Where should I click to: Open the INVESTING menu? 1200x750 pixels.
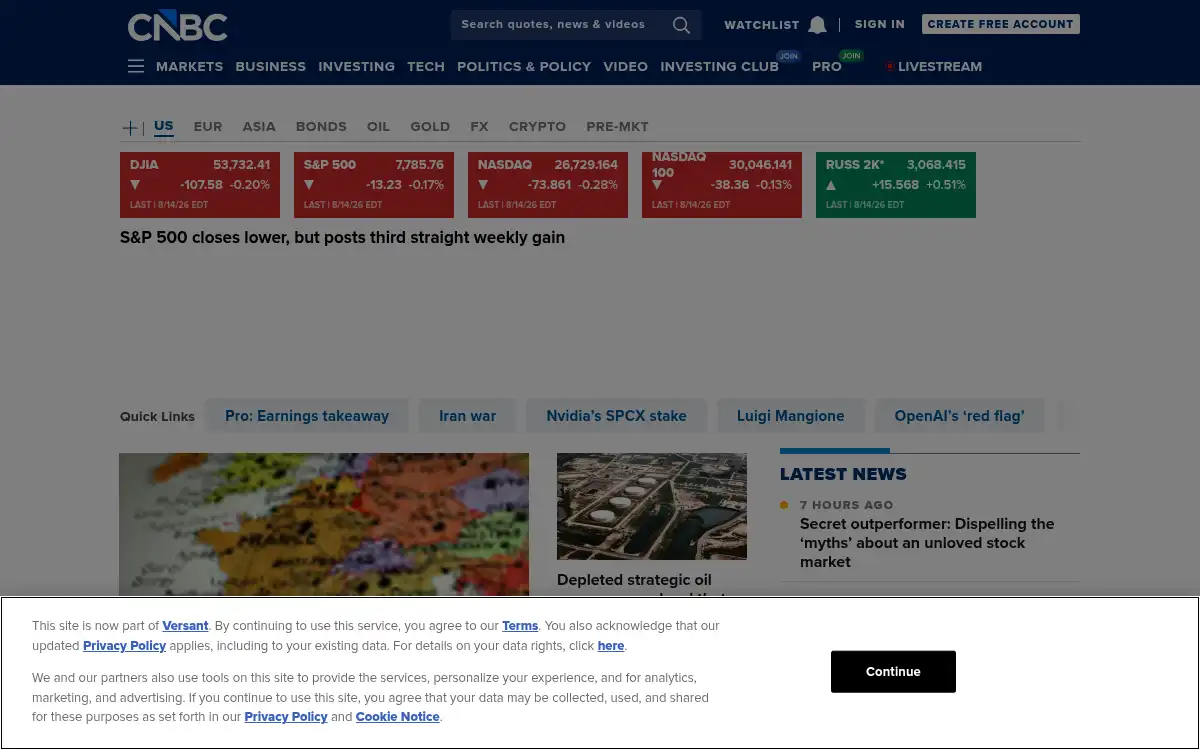click(x=356, y=66)
